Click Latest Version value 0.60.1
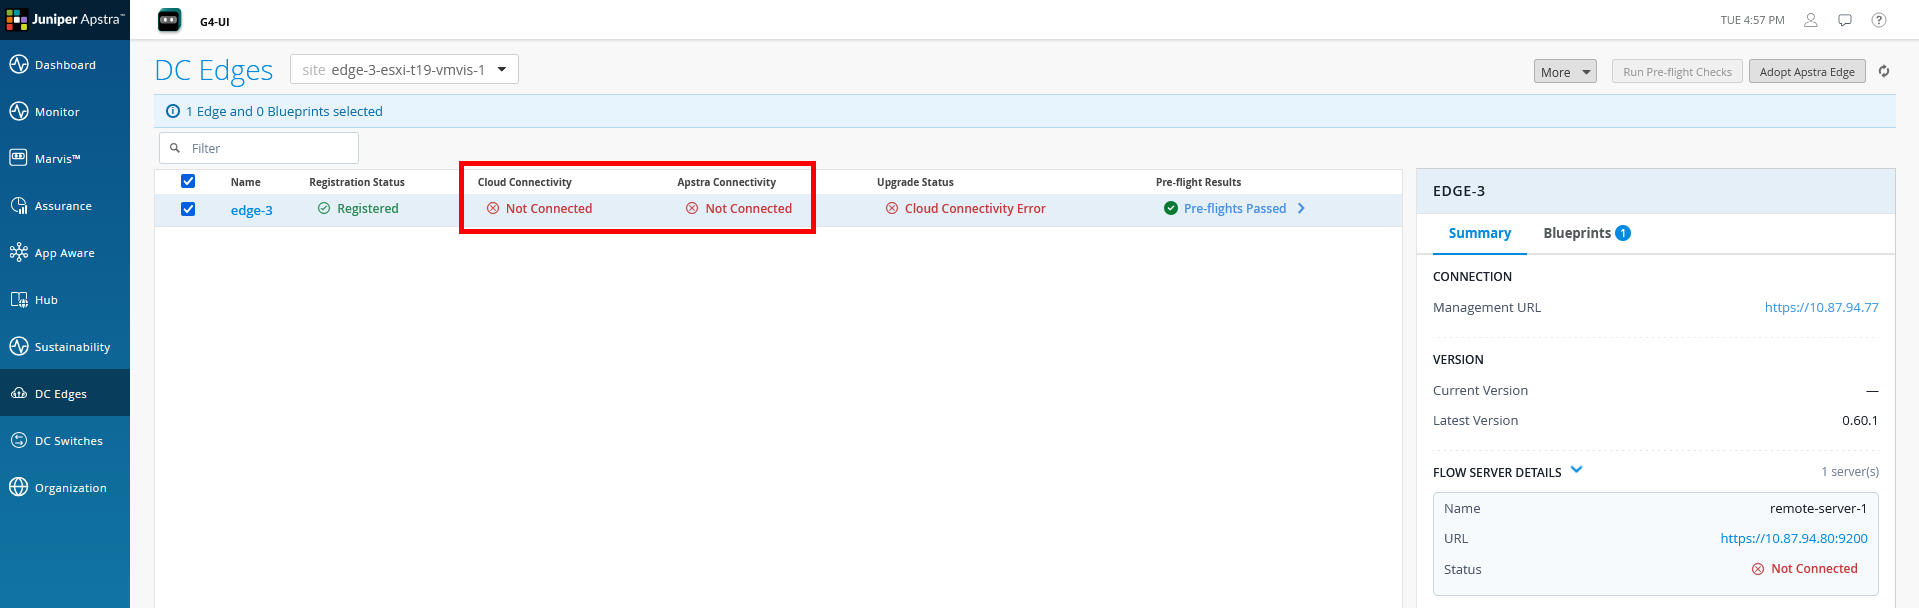1919x608 pixels. [x=1860, y=420]
